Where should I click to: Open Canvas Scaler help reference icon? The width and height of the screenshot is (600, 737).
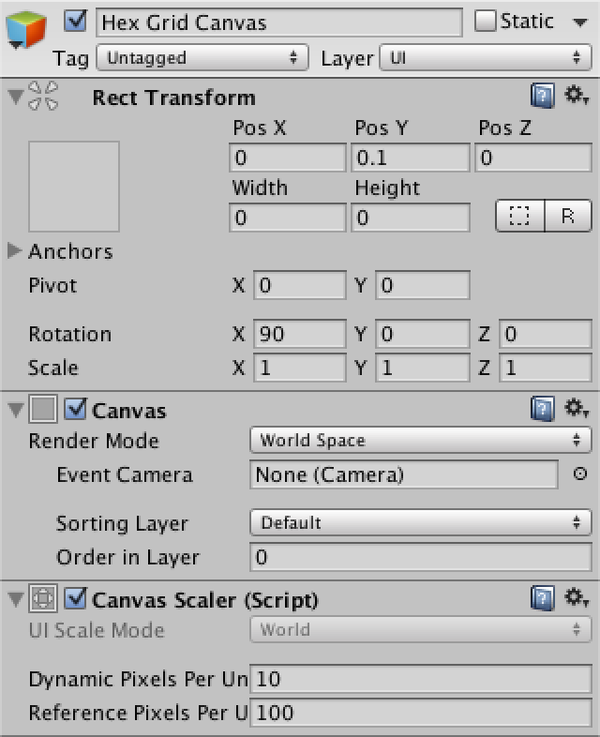coord(542,599)
